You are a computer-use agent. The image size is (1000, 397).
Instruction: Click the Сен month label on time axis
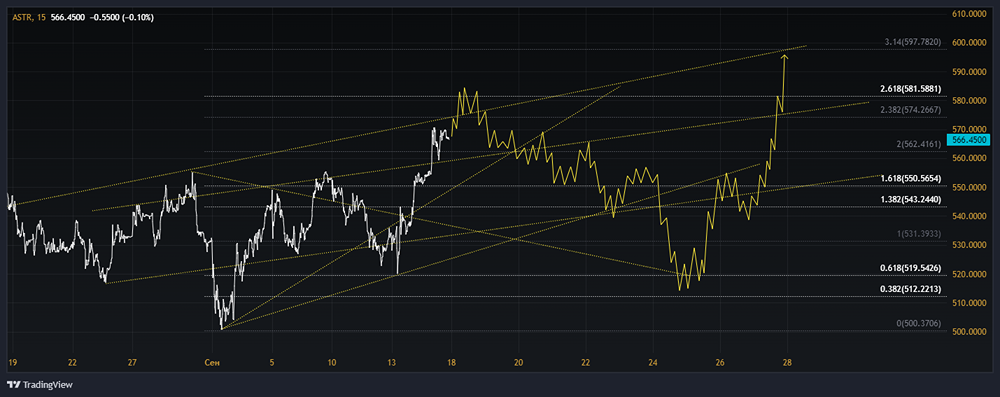coord(212,363)
